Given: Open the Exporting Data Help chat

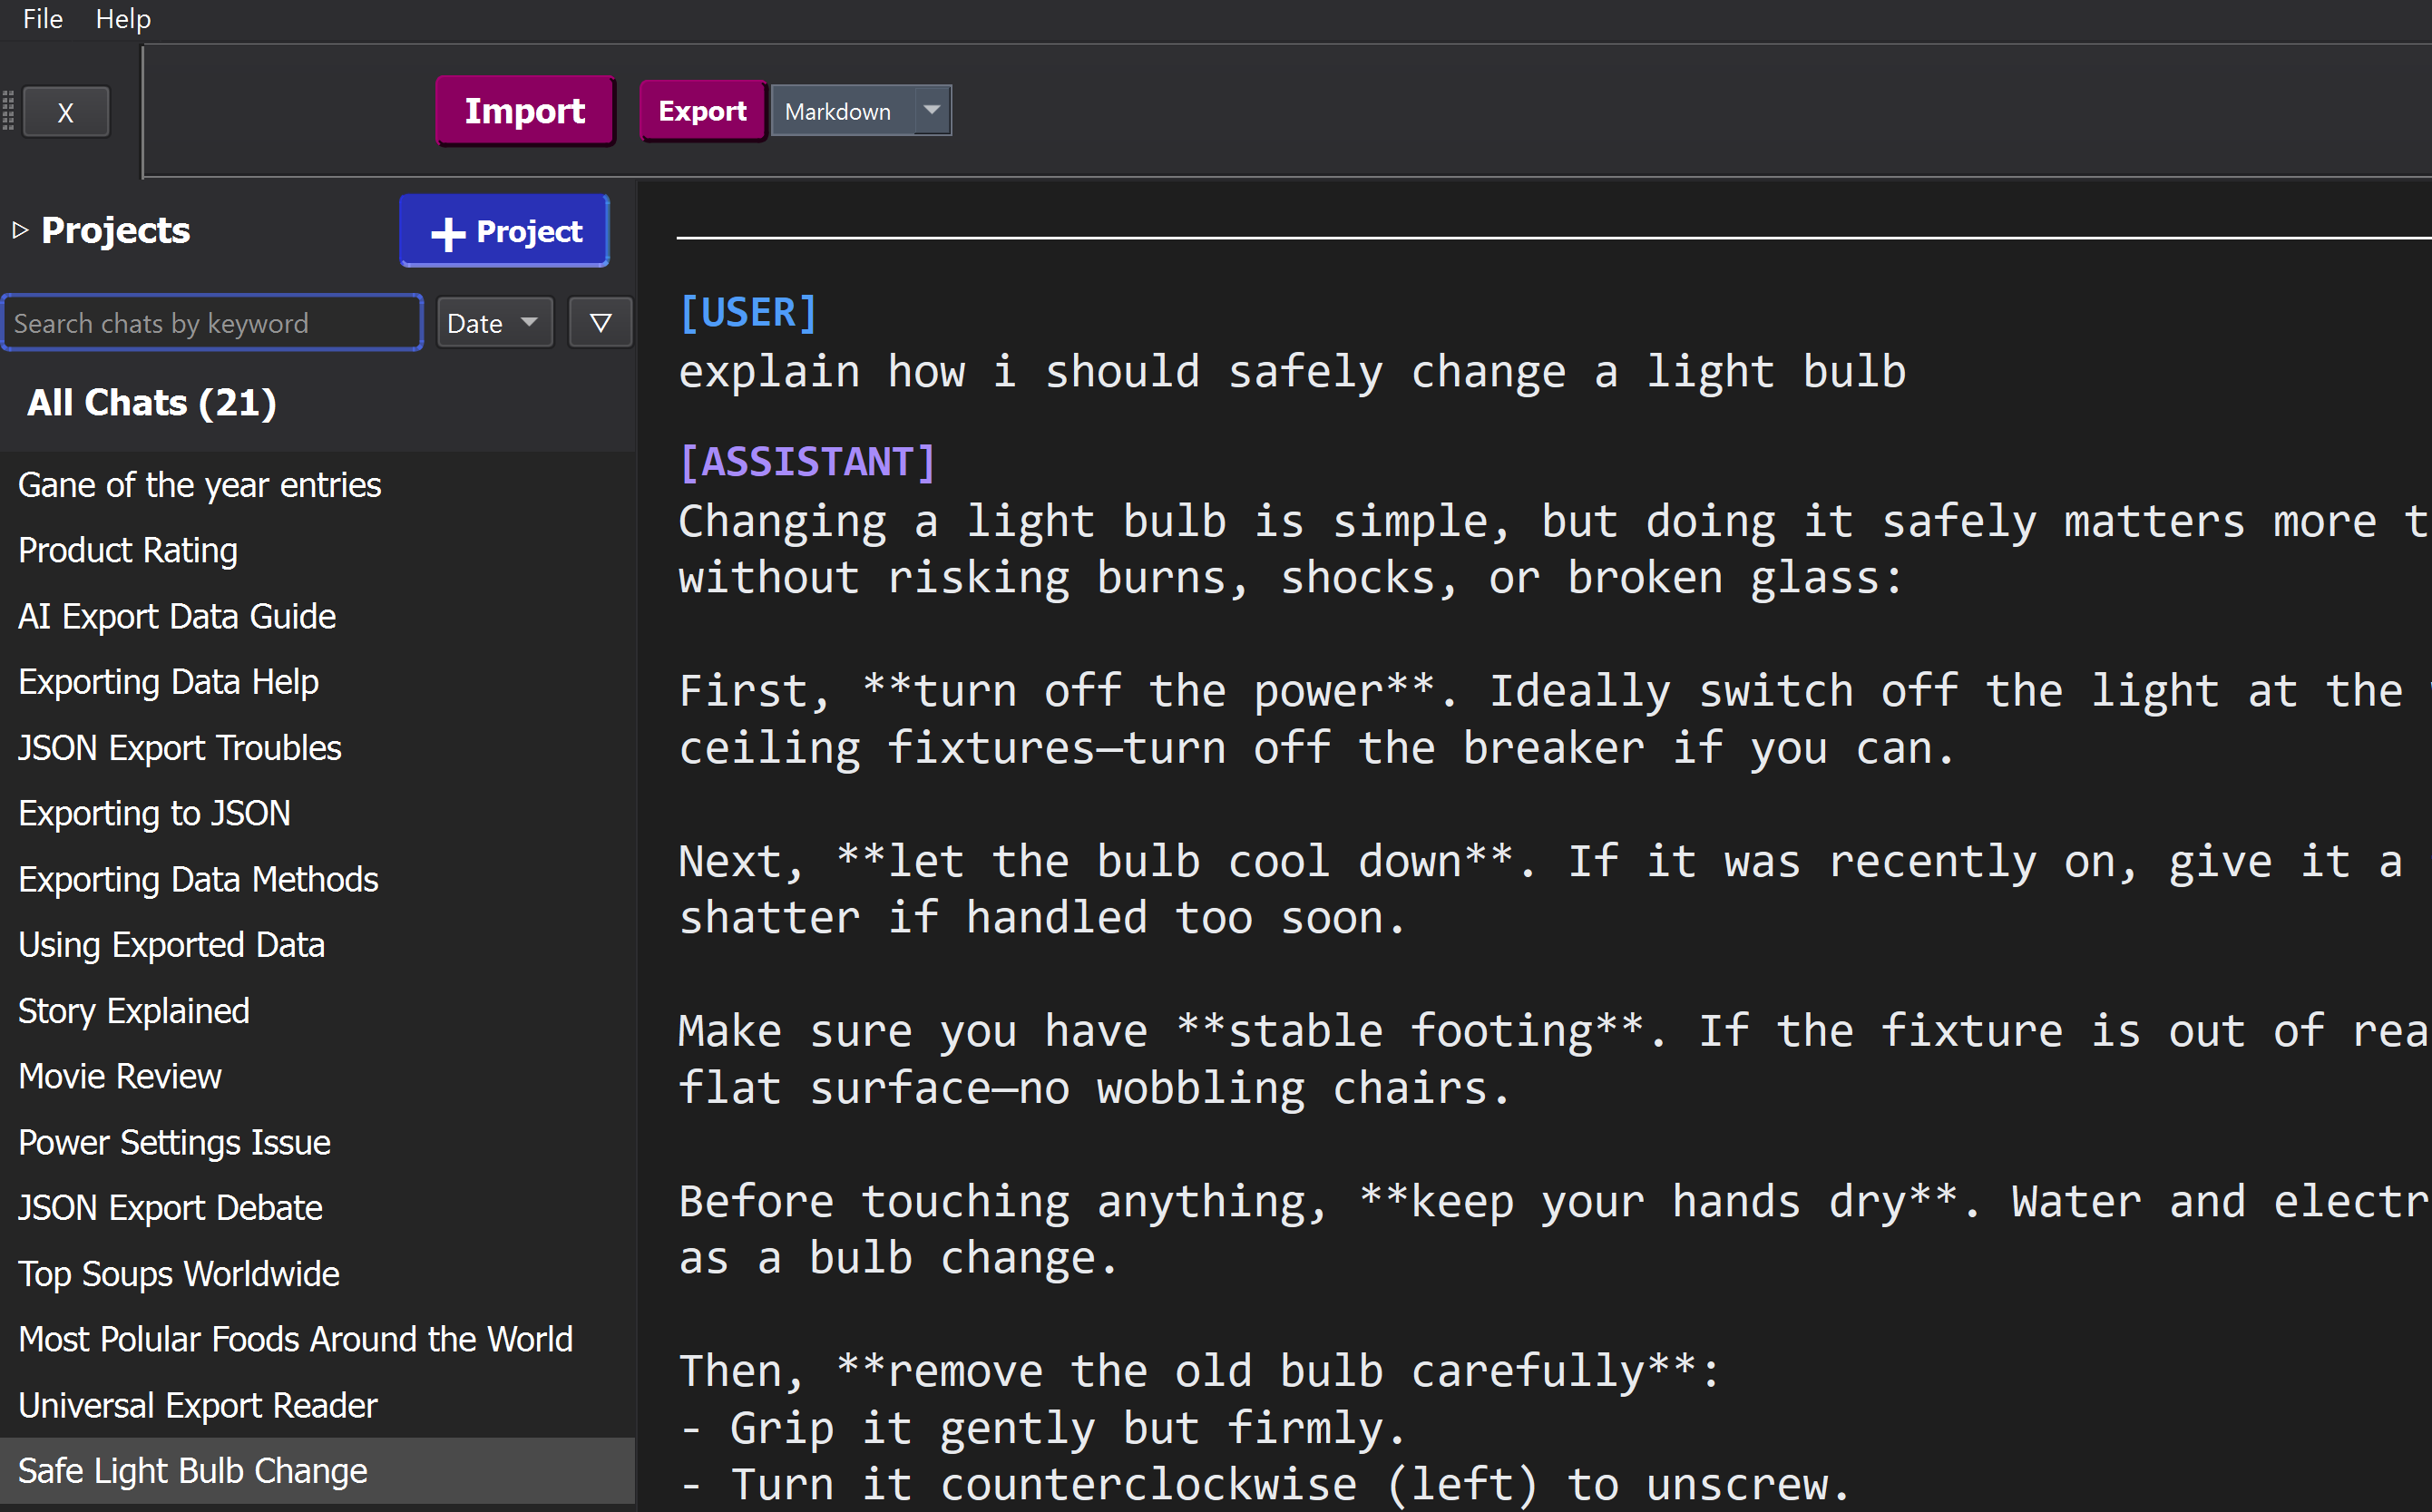Looking at the screenshot, I should tap(318, 682).
